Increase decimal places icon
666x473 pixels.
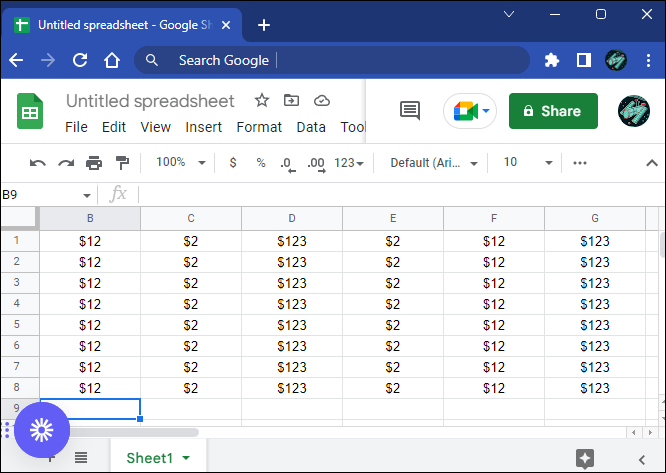[x=316, y=164]
